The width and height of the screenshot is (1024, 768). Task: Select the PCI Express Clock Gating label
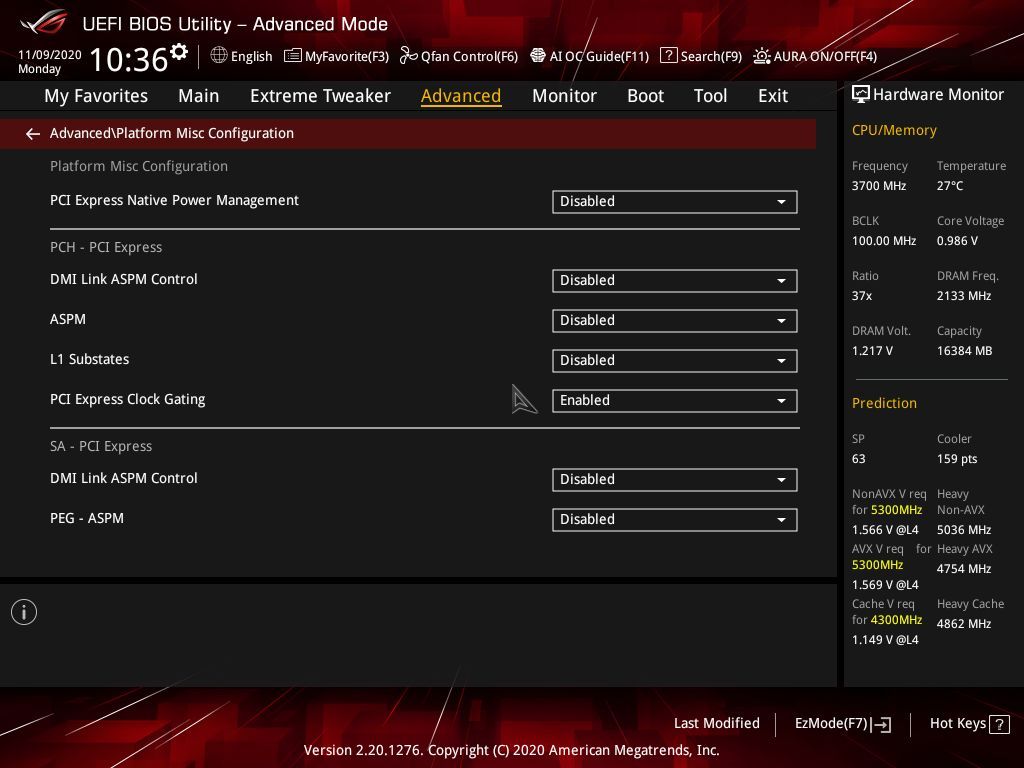point(127,399)
